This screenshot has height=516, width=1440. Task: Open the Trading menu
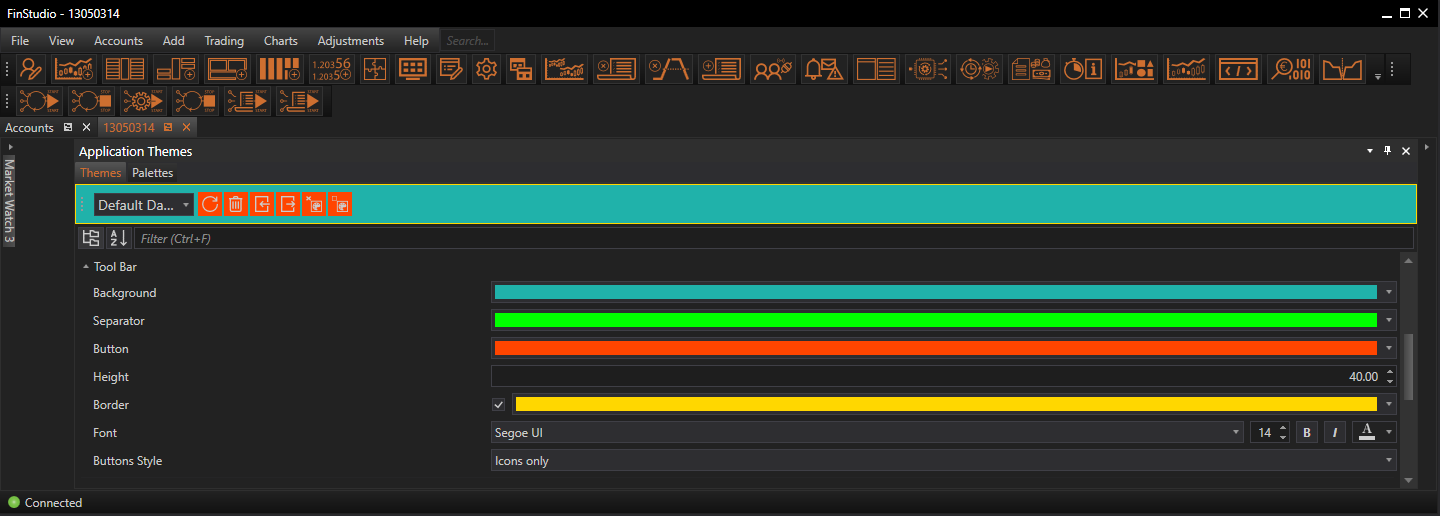224,41
